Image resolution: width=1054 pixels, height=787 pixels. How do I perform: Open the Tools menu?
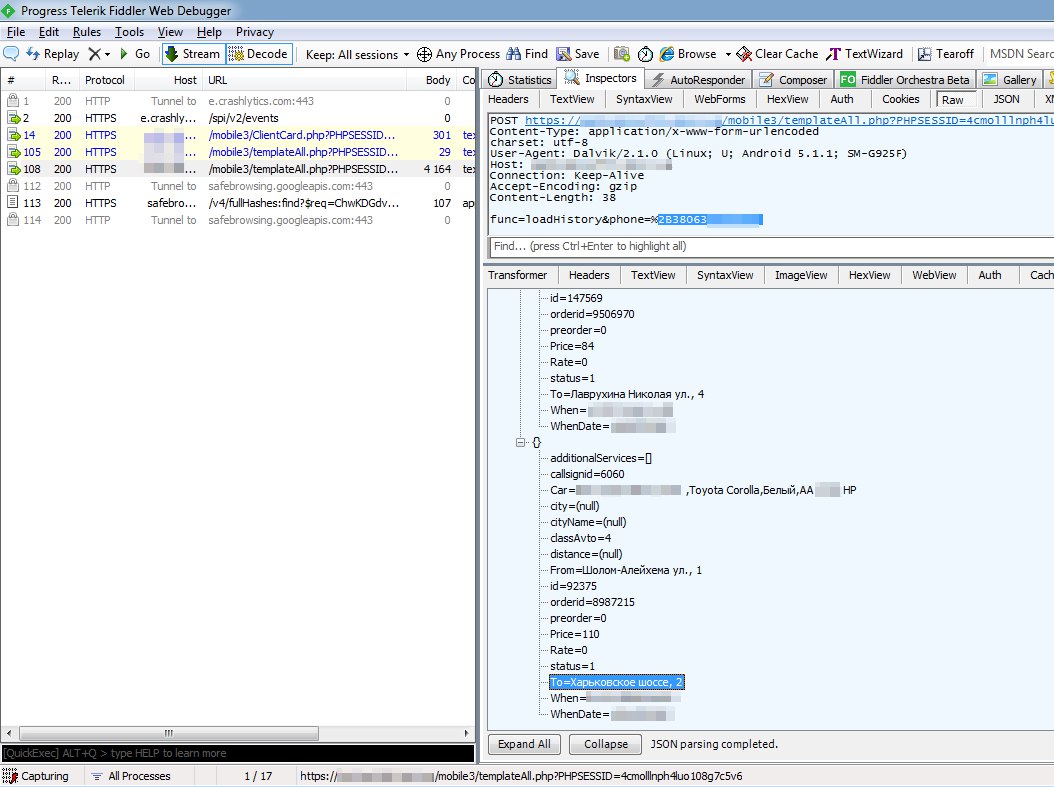click(x=129, y=32)
